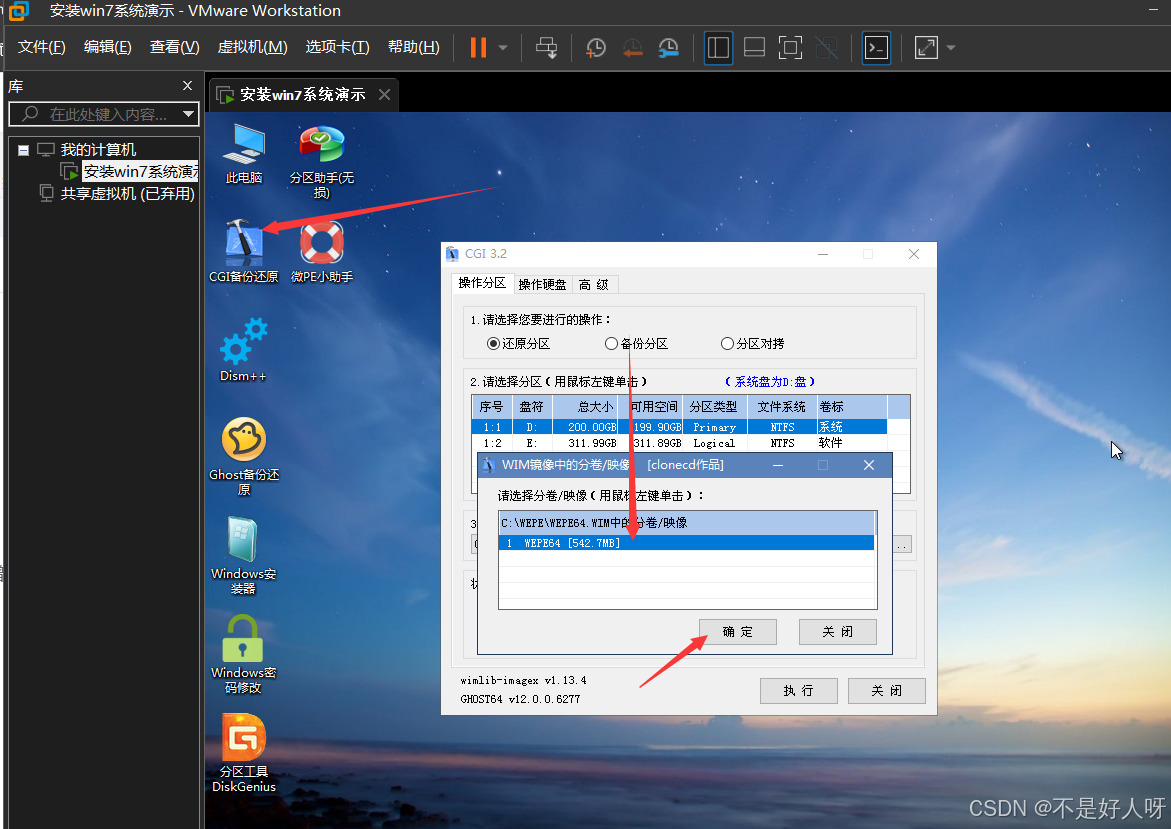This screenshot has height=829, width=1171.
Task: Select partition row 1:2 E: 软件
Action: (x=680, y=443)
